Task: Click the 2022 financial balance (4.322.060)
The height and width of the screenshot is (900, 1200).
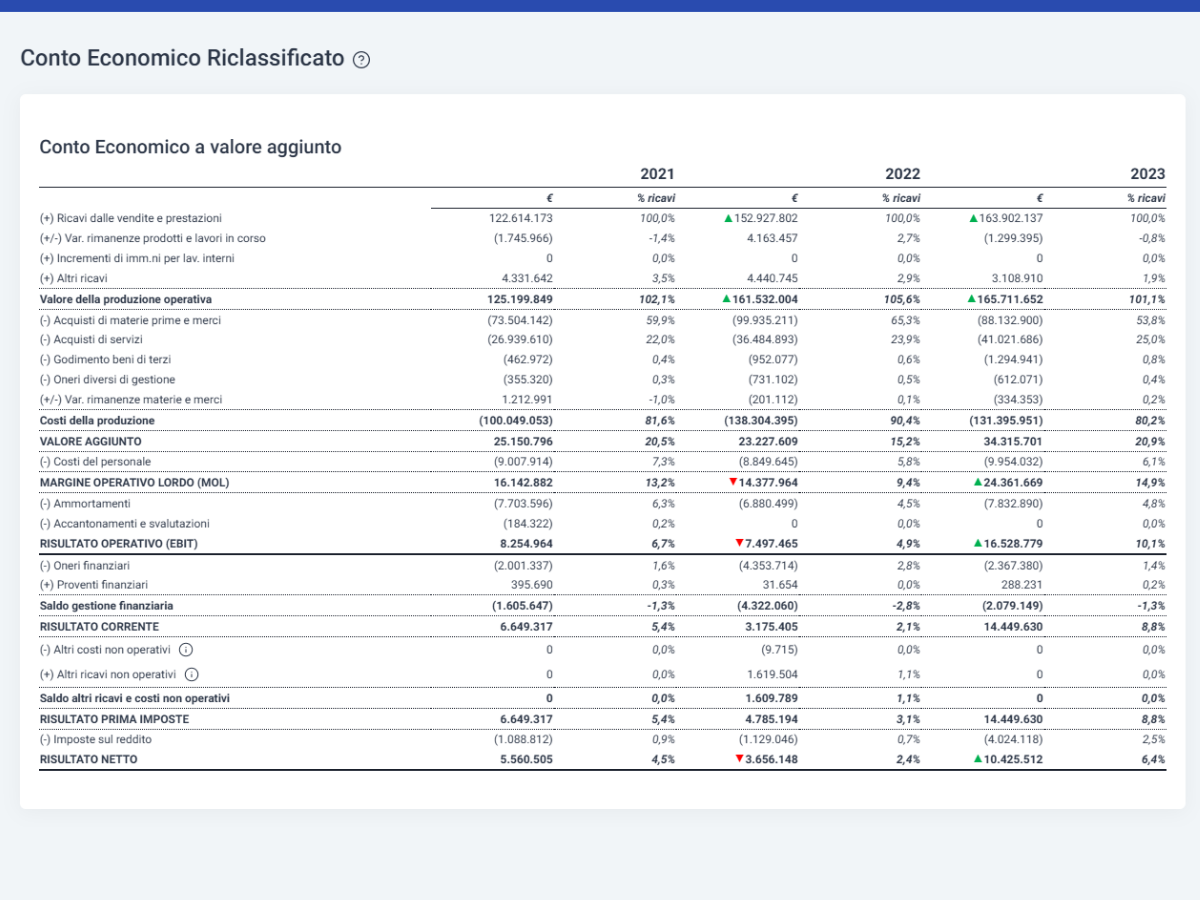Action: coord(767,606)
